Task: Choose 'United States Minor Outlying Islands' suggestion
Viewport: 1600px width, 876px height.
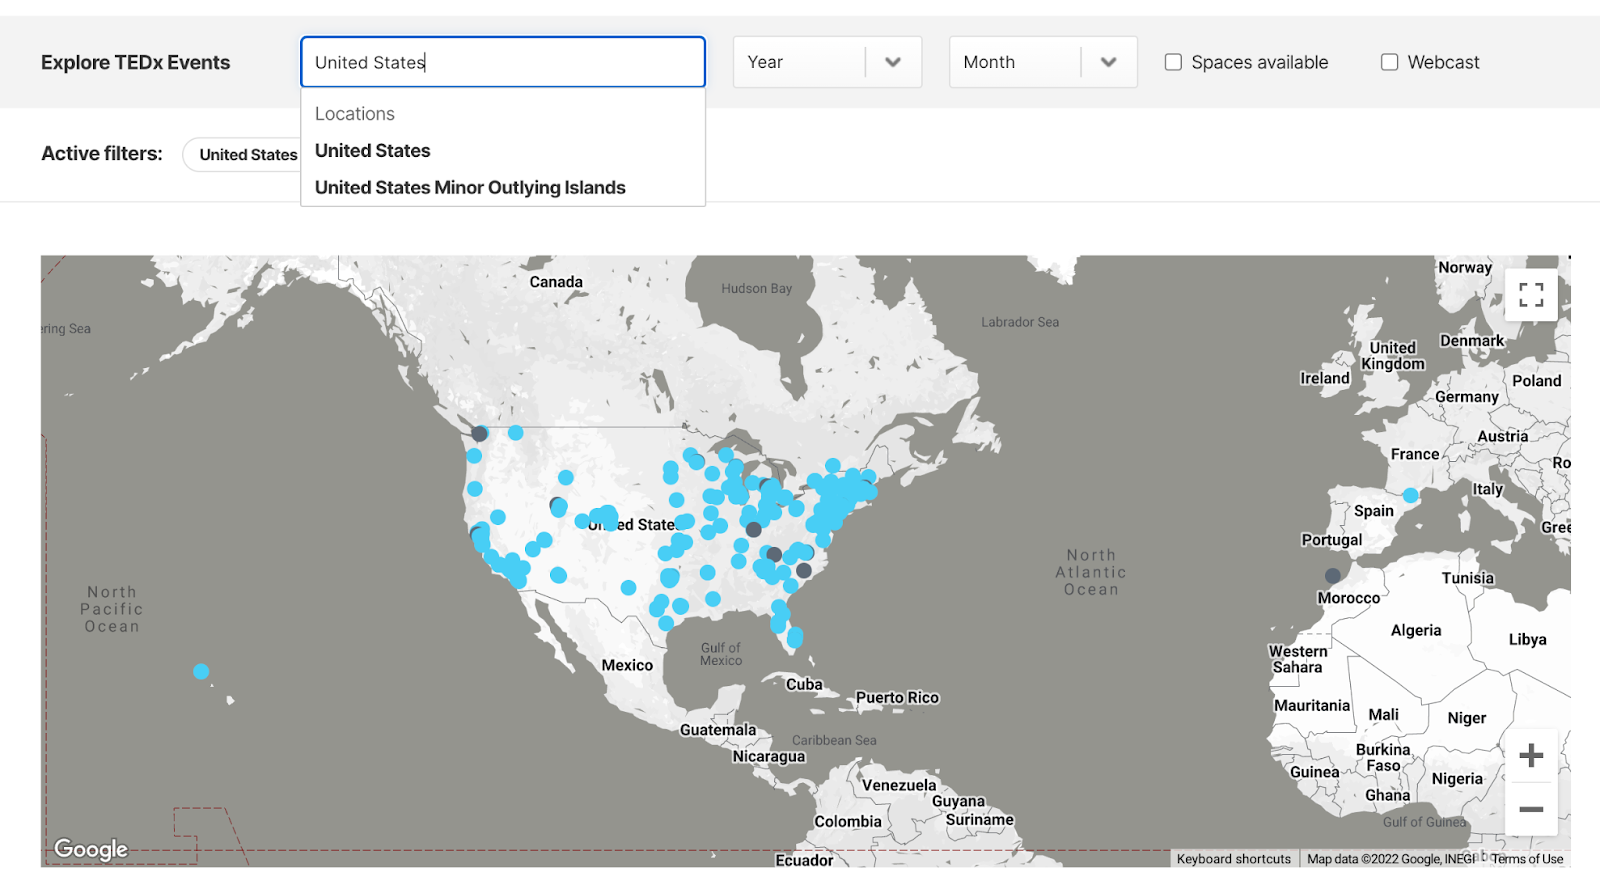Action: click(x=470, y=188)
